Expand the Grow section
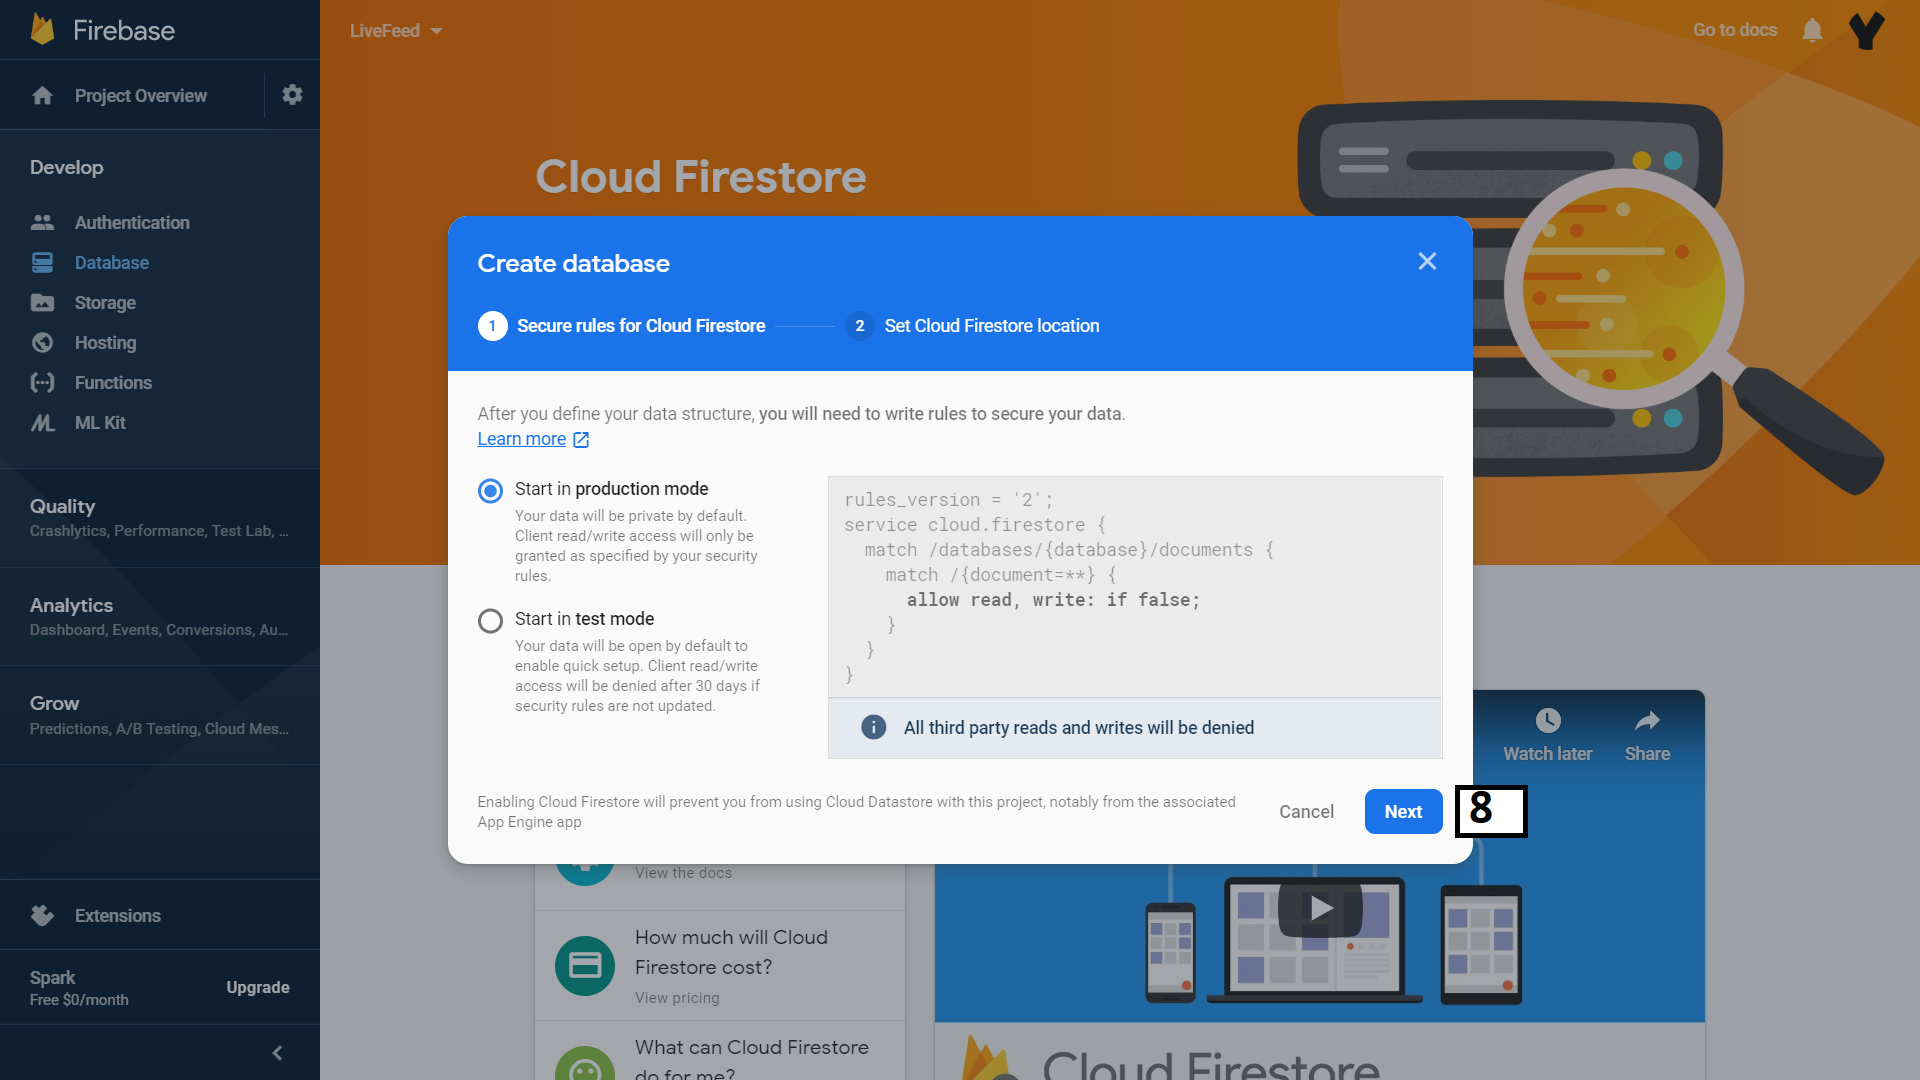The image size is (1920, 1080). tap(160, 715)
